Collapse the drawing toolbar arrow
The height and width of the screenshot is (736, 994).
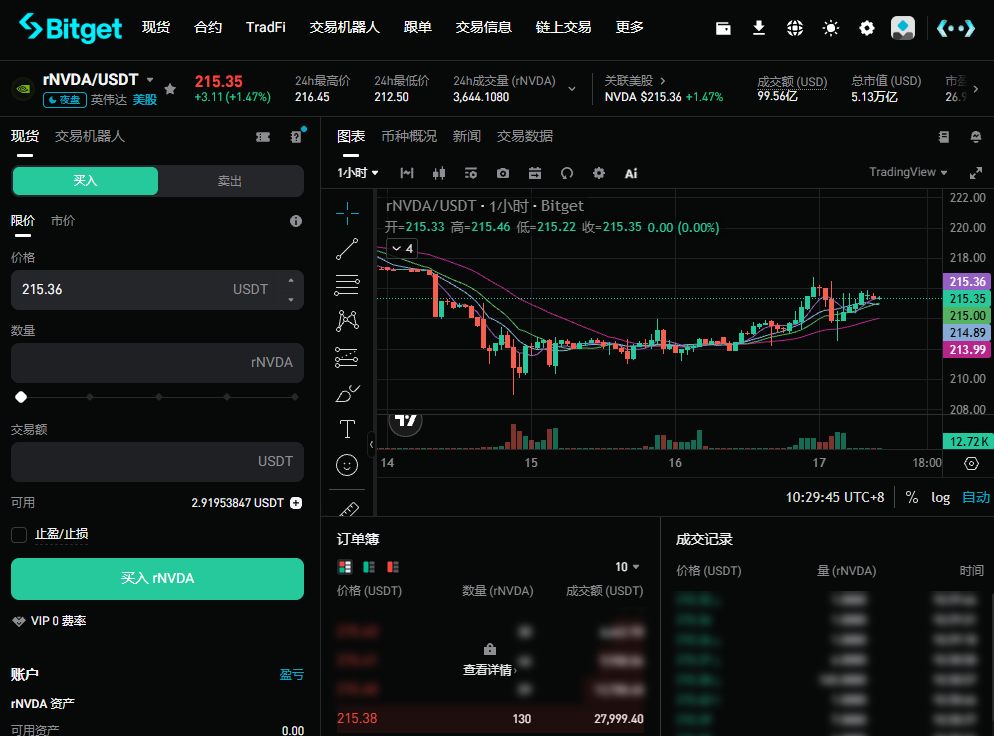371,443
